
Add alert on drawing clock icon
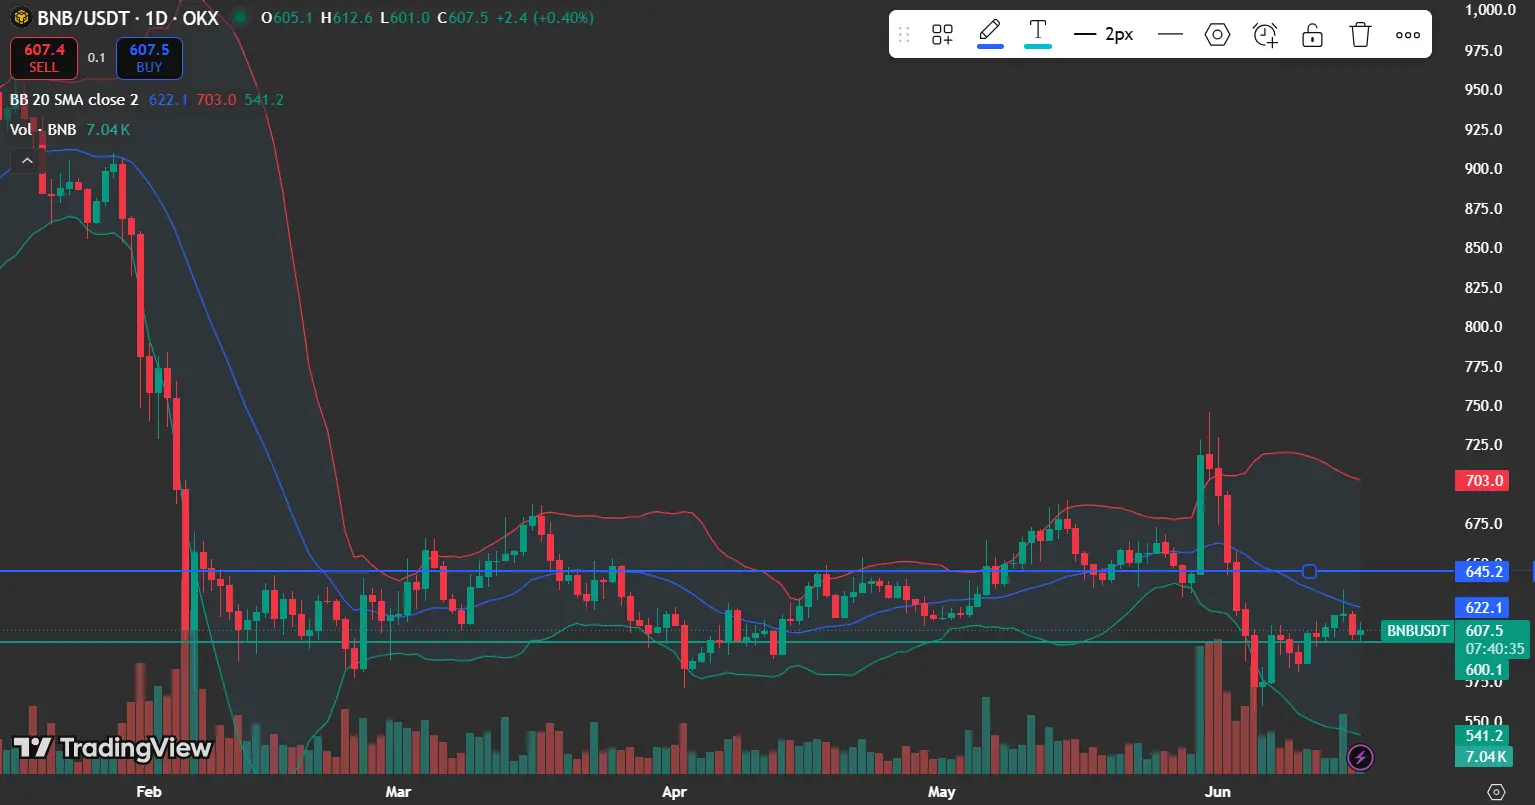(1265, 35)
